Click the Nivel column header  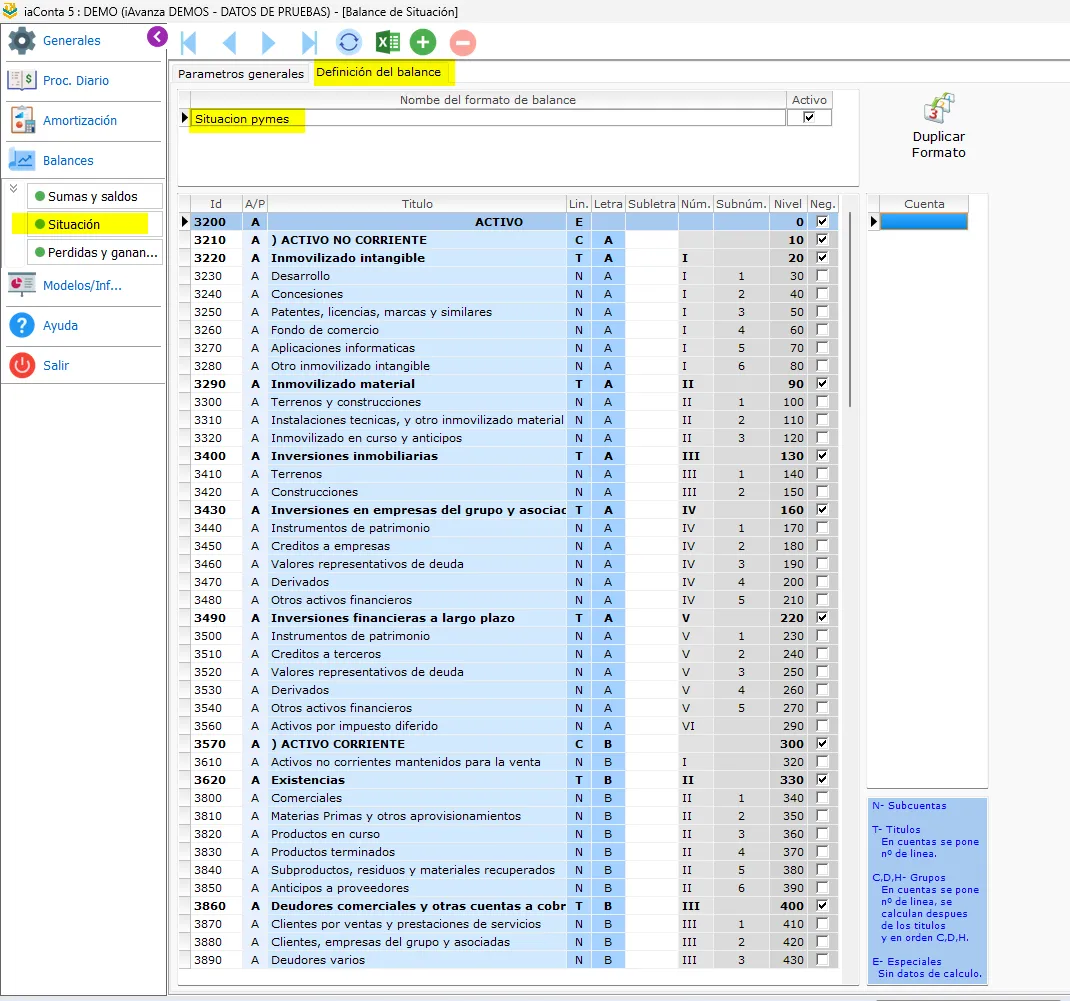coord(787,204)
